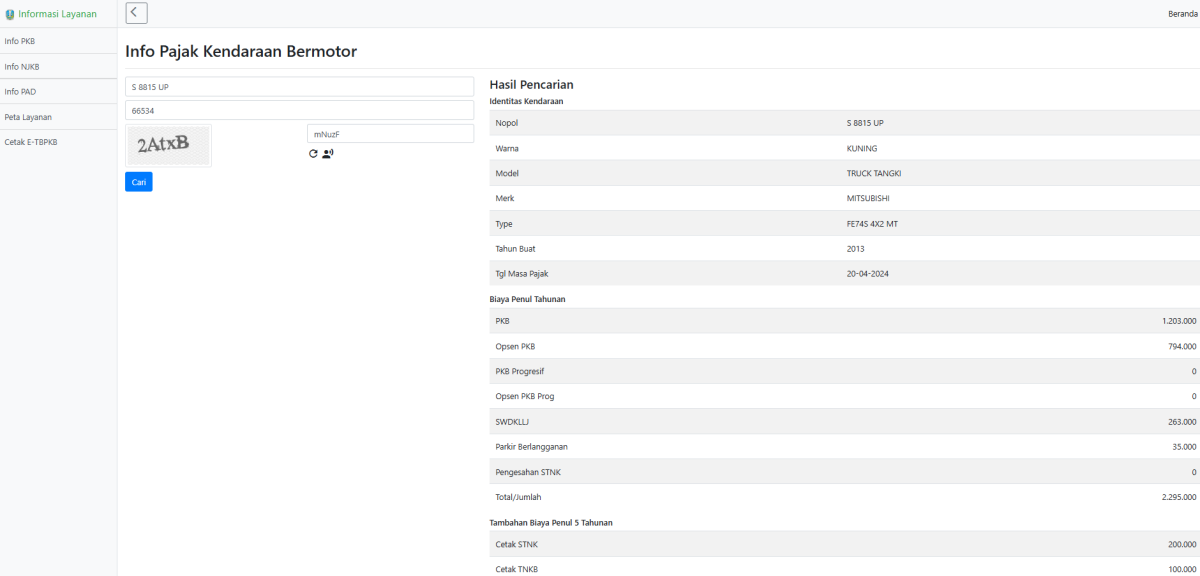Play the audio captcha
Screen dimensions: 1200x576
(327, 153)
